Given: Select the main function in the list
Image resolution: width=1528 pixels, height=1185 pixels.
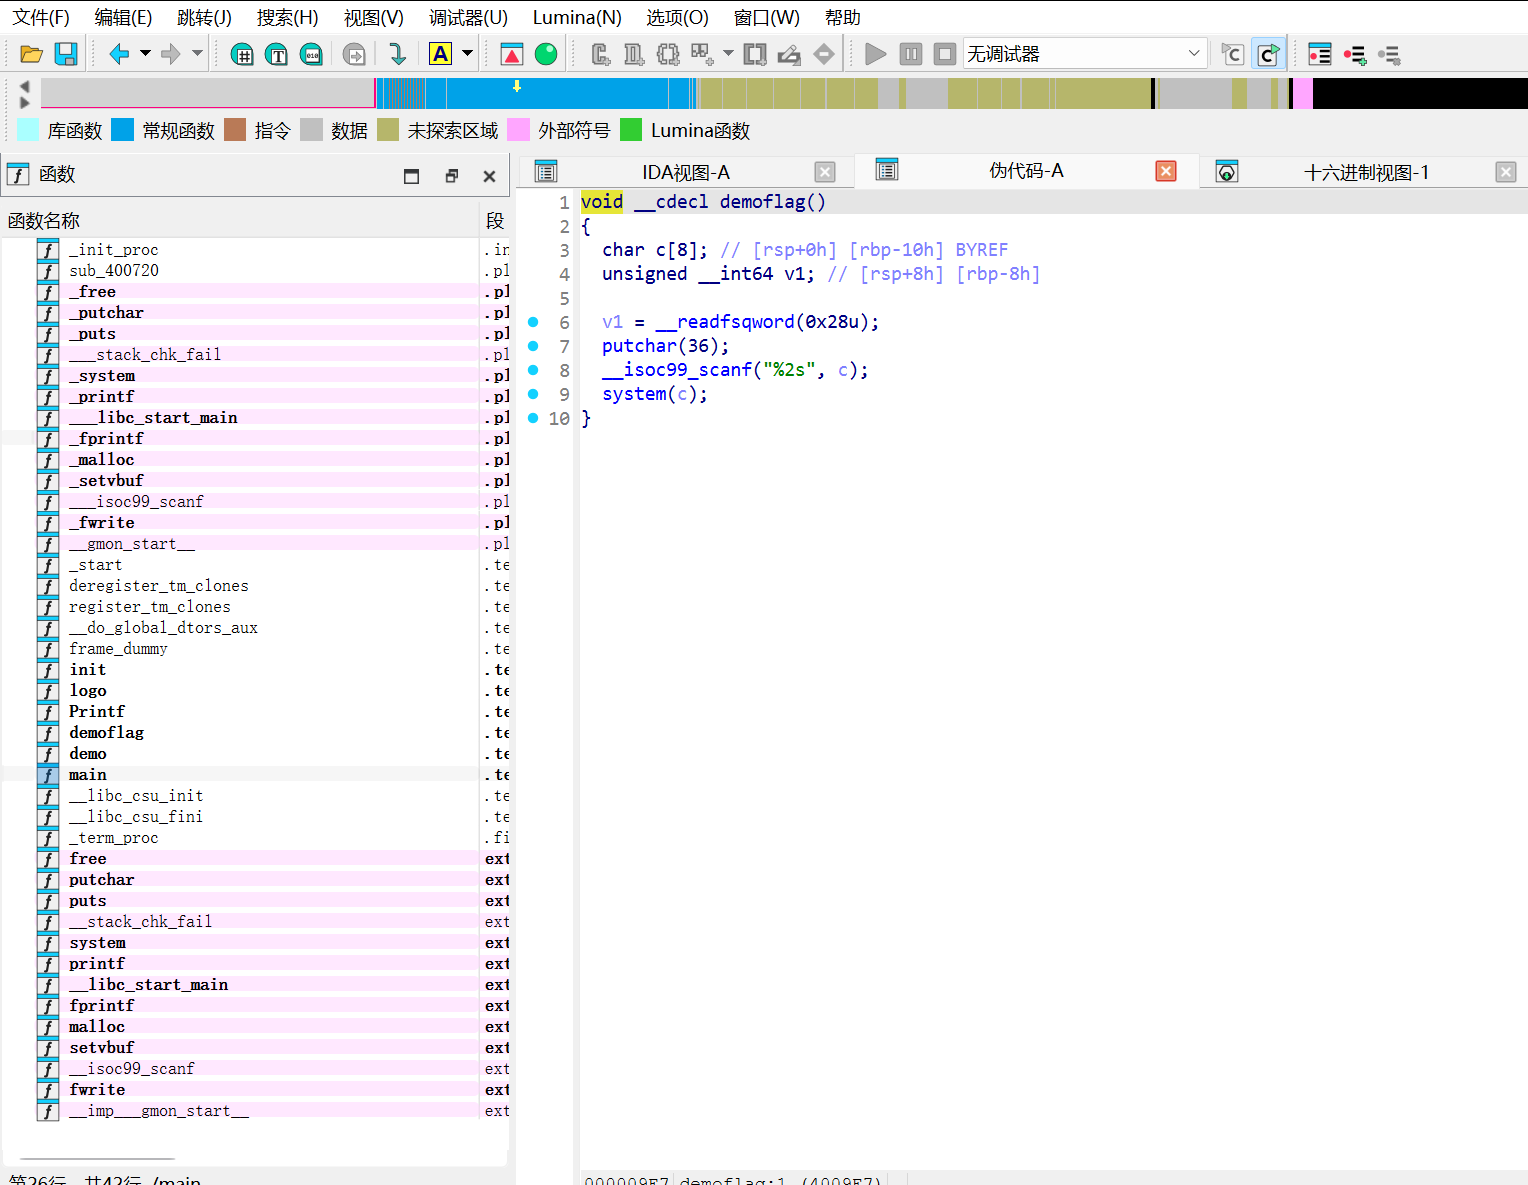Looking at the screenshot, I should [x=88, y=775].
